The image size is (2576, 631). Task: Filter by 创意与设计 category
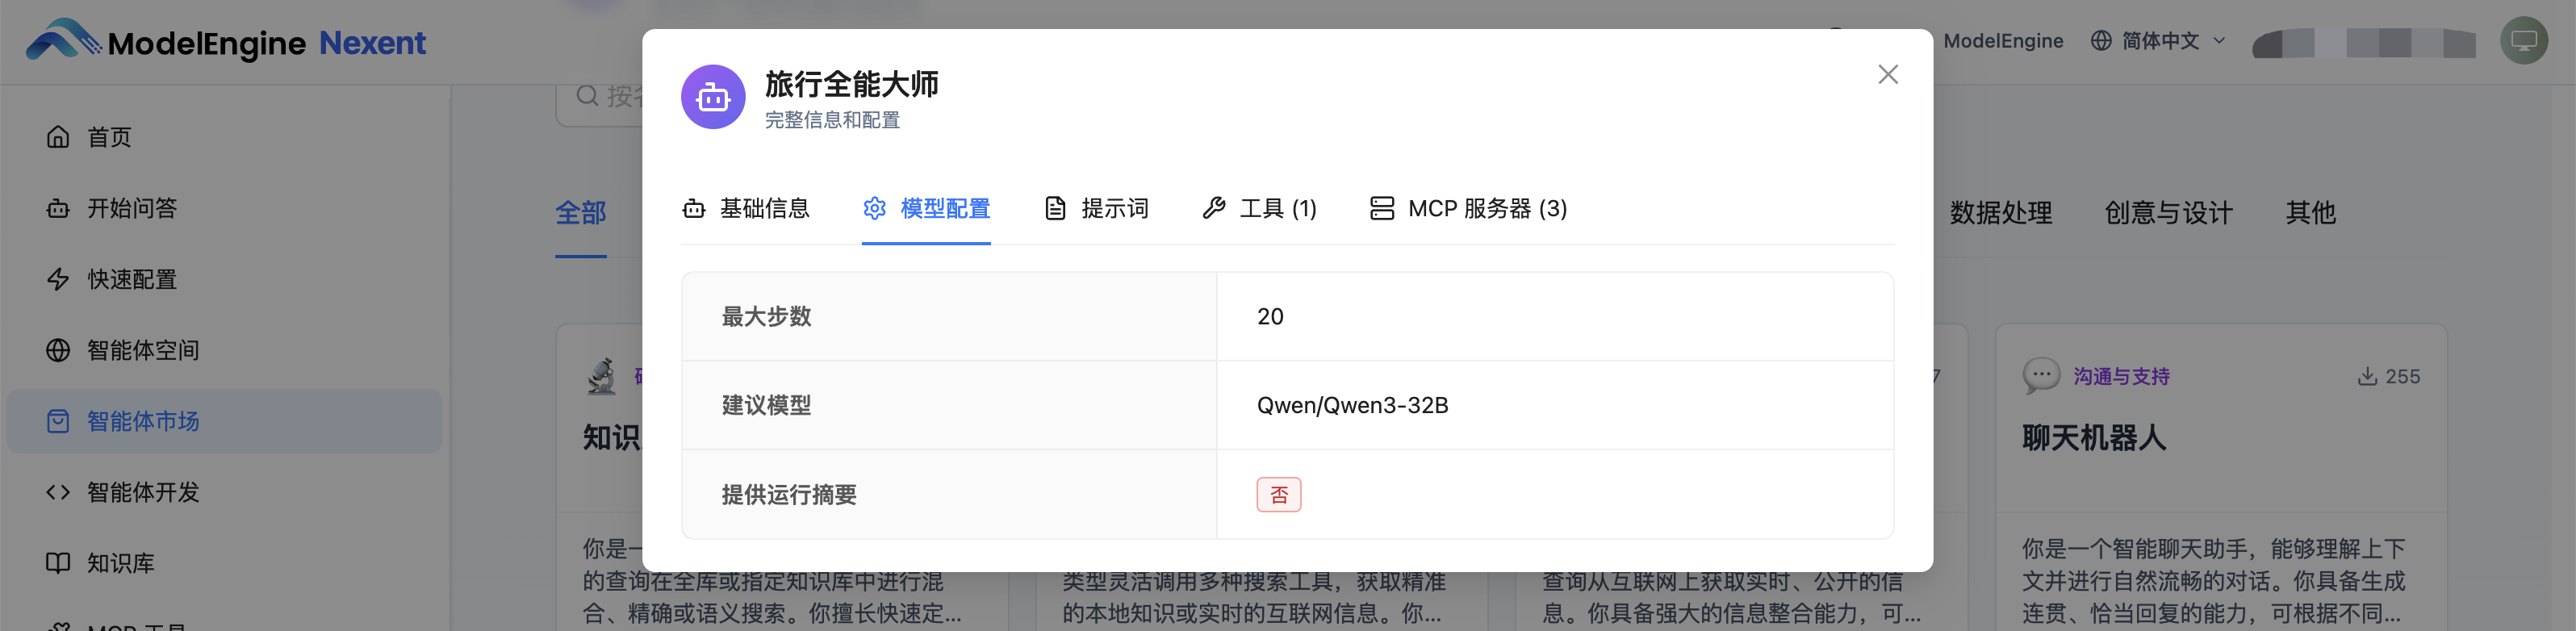pyautogui.click(x=2168, y=213)
